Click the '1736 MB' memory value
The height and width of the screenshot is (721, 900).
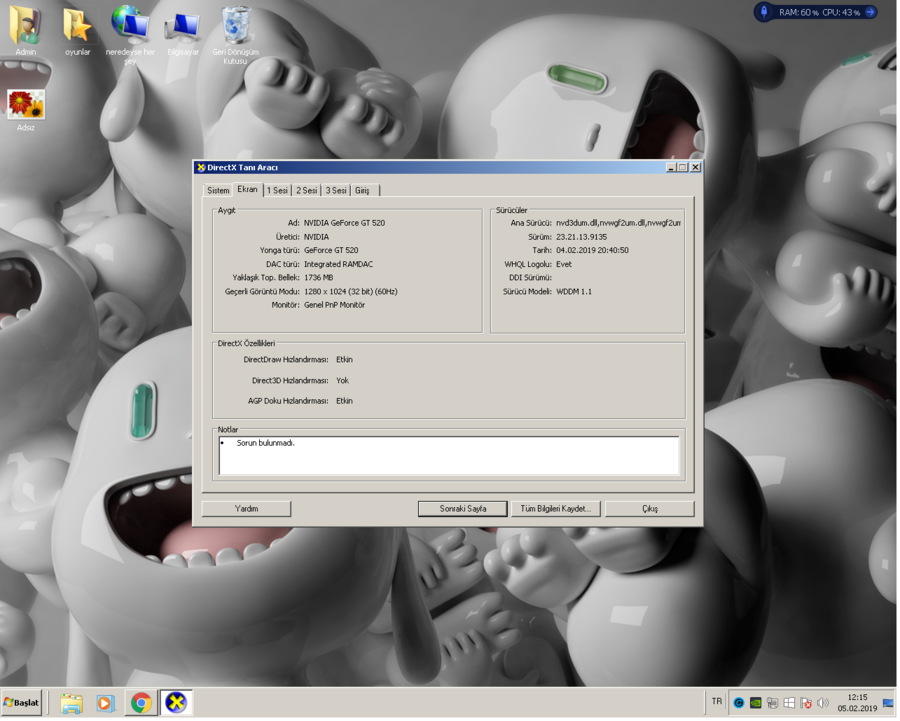click(319, 278)
